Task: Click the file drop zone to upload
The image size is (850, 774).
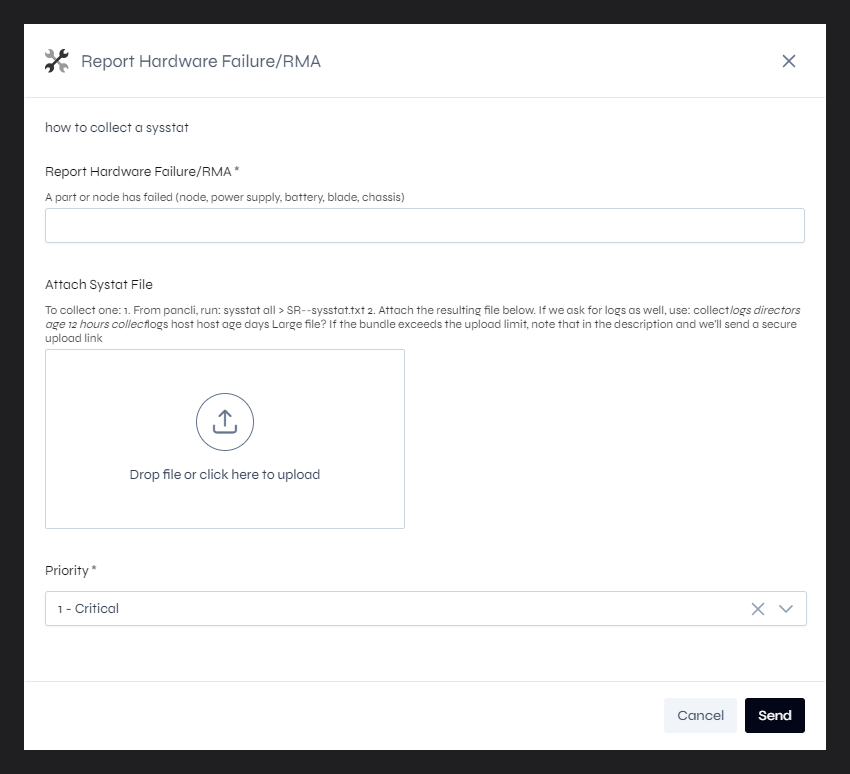Action: point(225,439)
